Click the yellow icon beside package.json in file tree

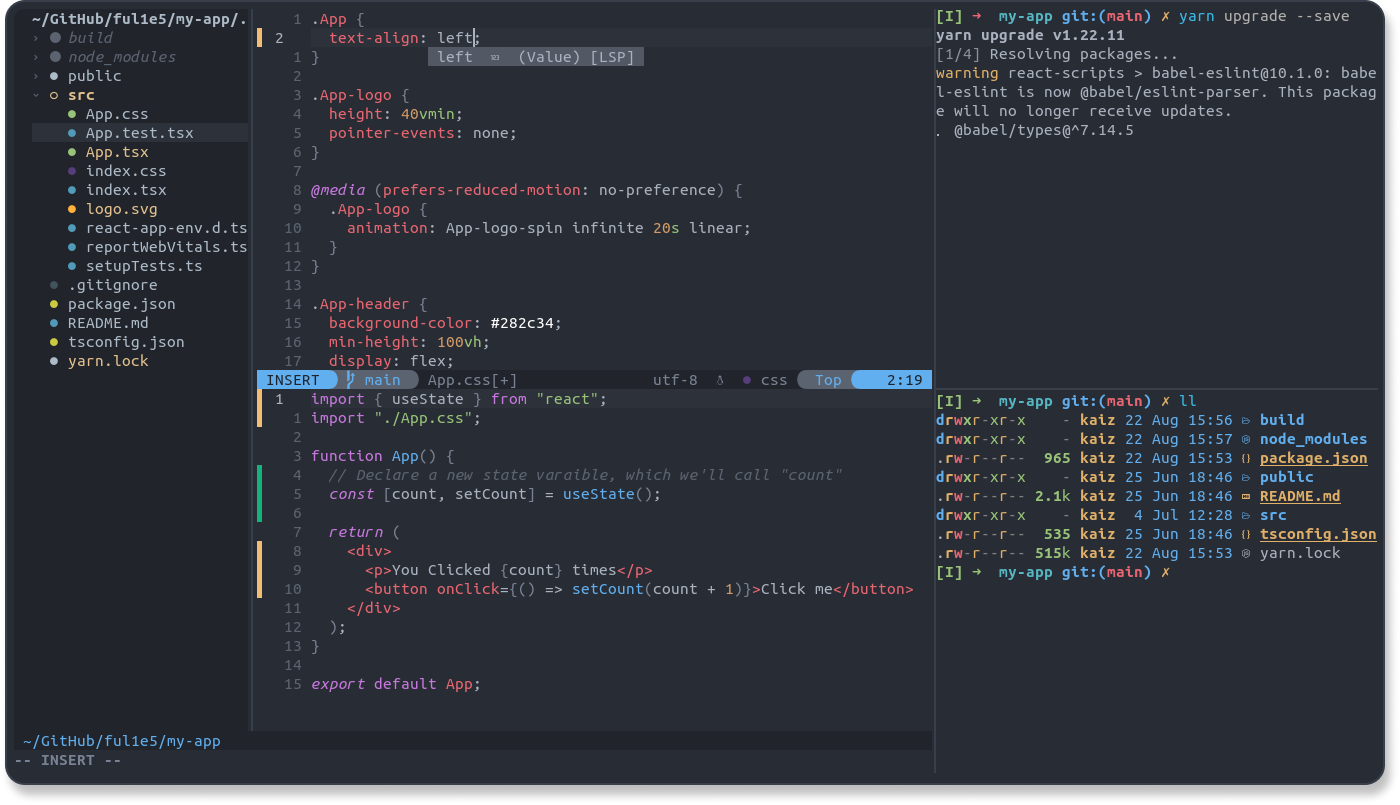click(54, 304)
